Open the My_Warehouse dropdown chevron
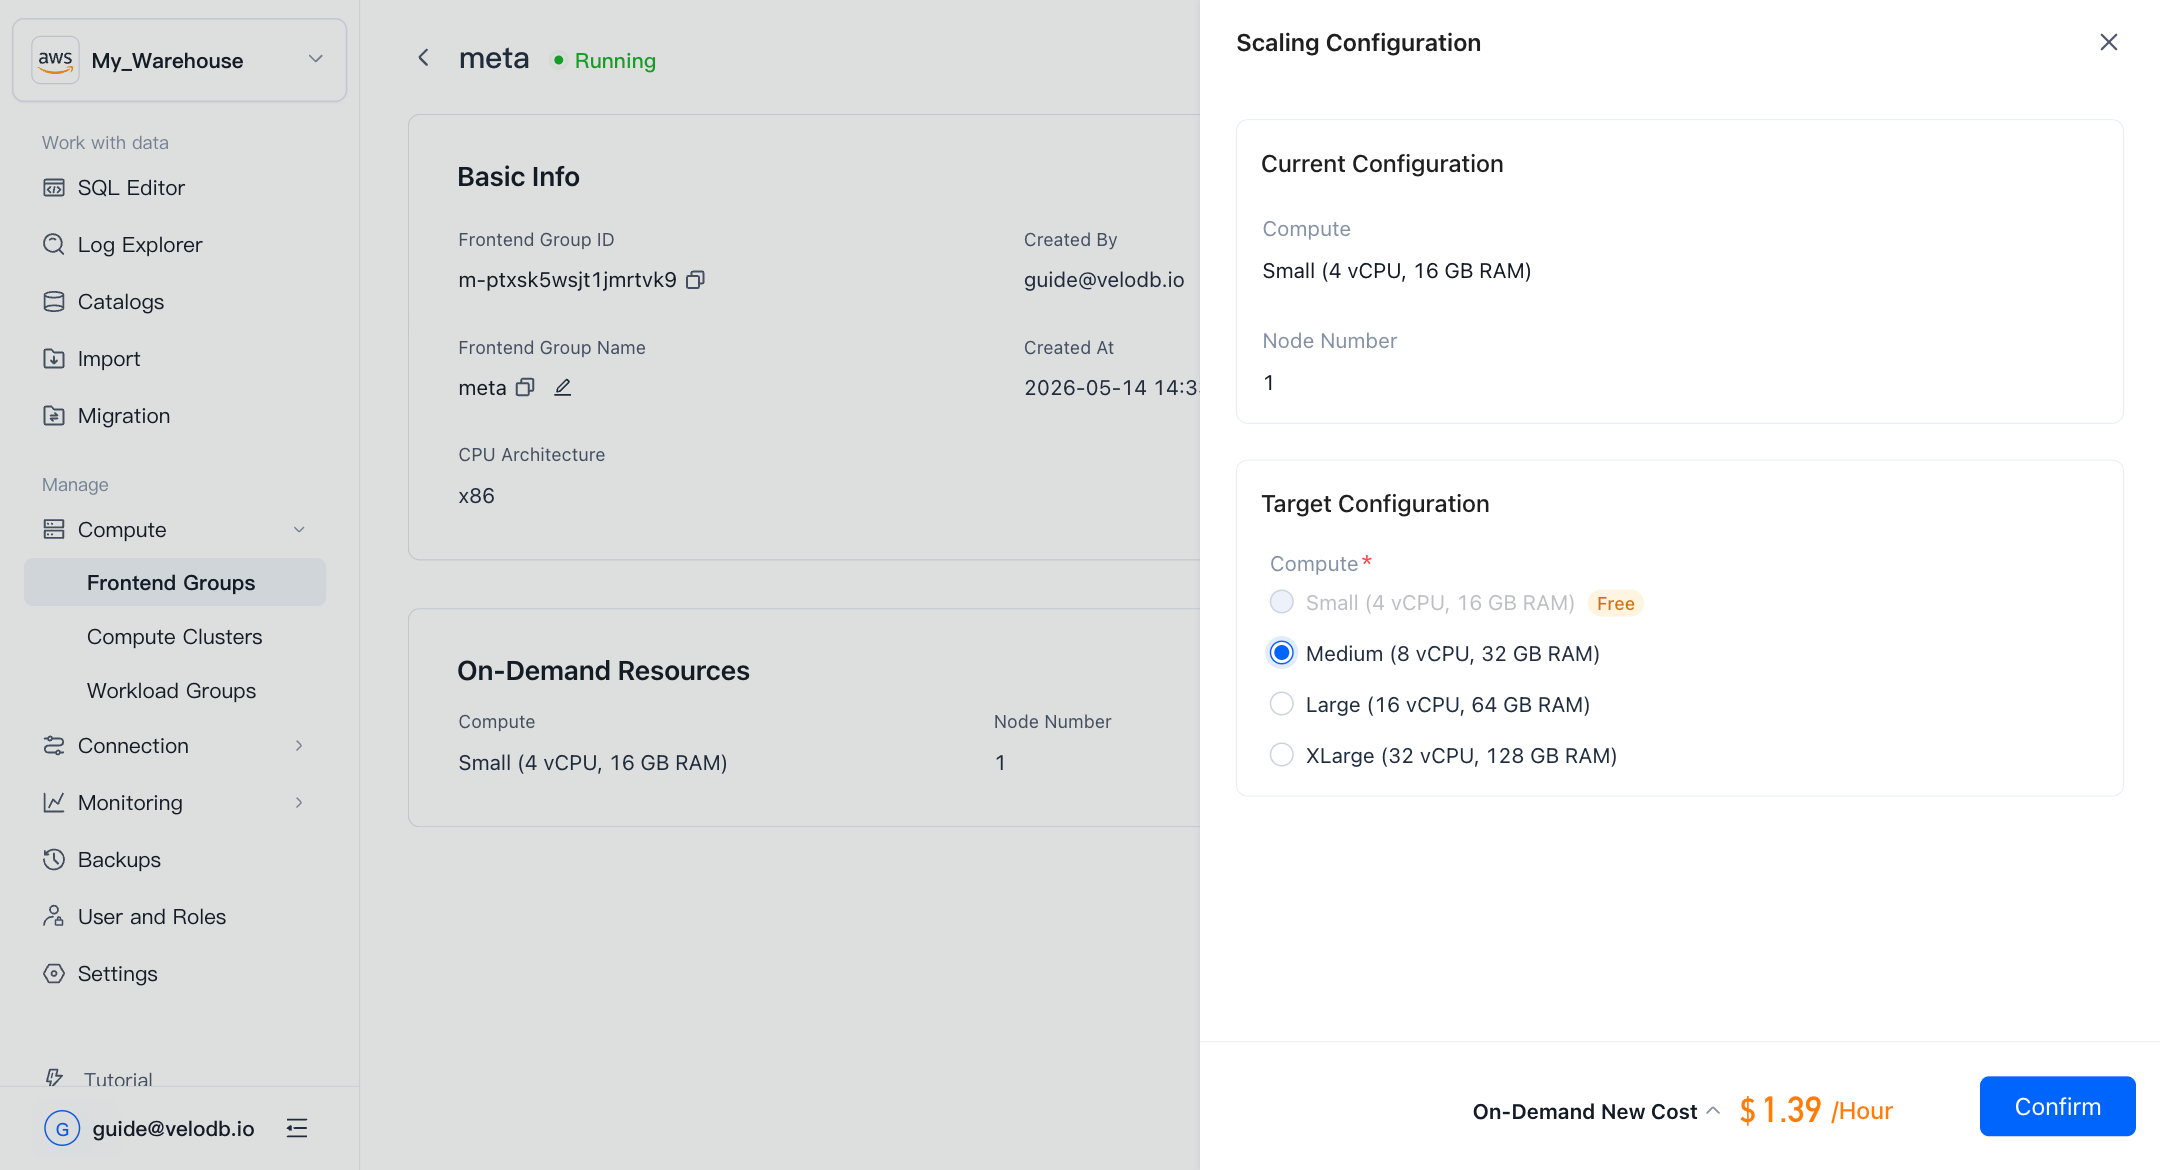 point(316,59)
